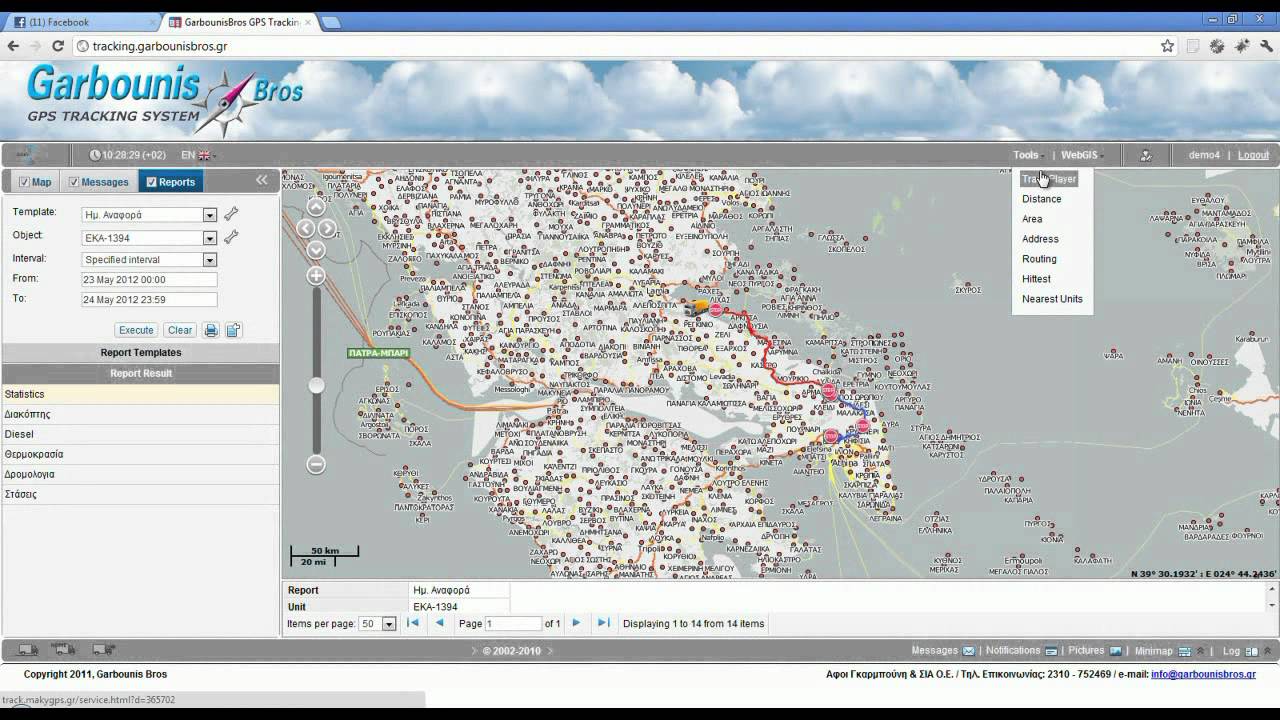1280x720 pixels.
Task: Toggle the Minimap icon in bottom bar
Action: (x=1185, y=651)
